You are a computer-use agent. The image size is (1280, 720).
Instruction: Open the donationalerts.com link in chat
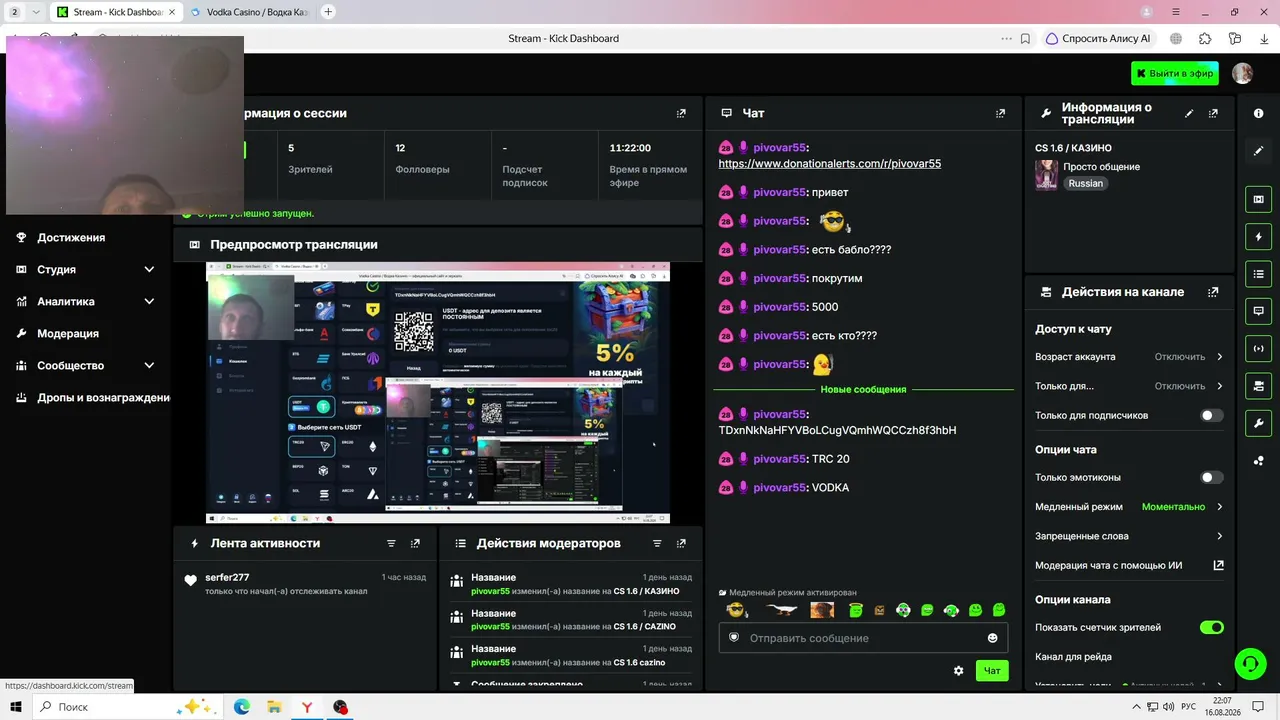click(x=829, y=164)
